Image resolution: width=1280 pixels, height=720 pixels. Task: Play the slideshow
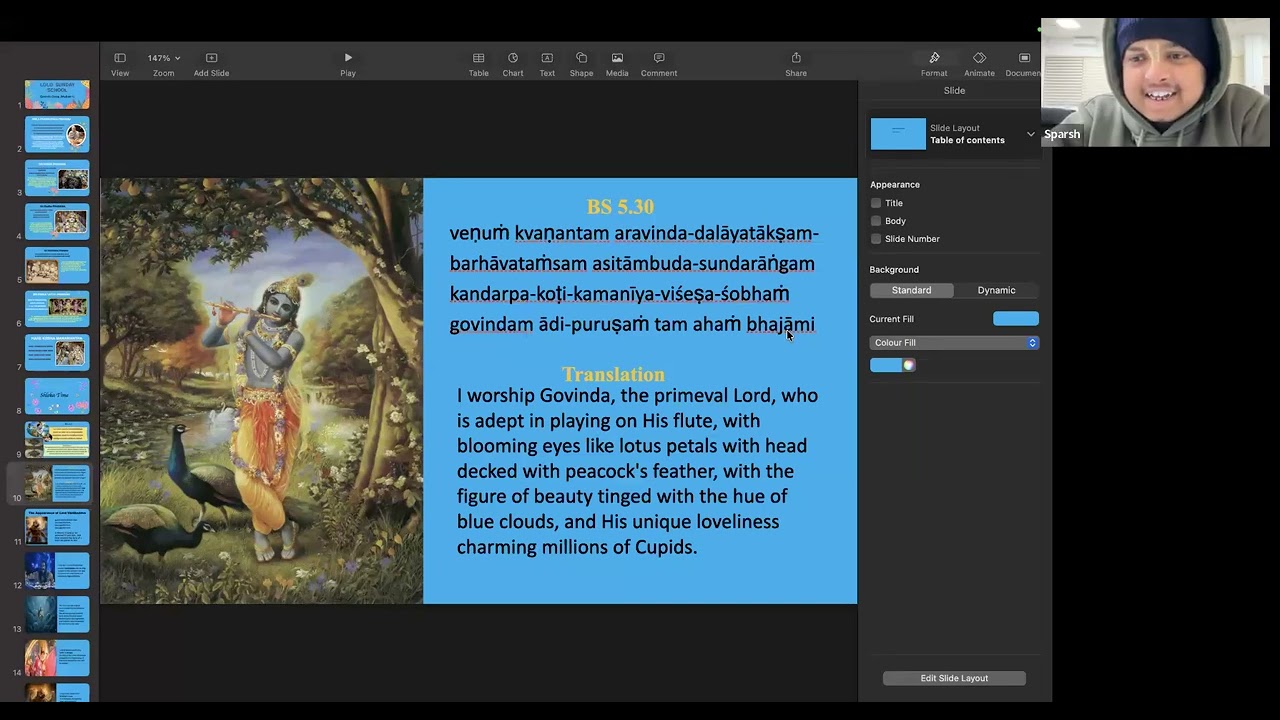(x=348, y=58)
